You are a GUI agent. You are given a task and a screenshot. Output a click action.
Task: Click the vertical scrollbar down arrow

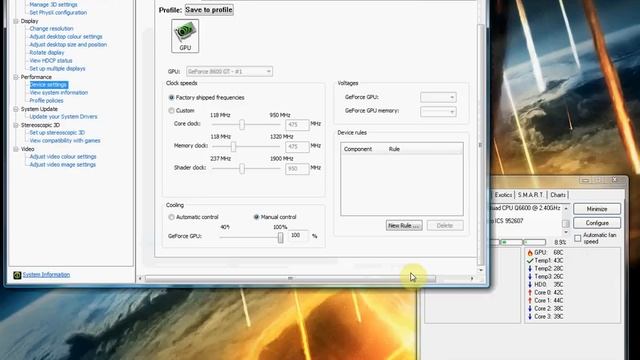click(x=480, y=270)
